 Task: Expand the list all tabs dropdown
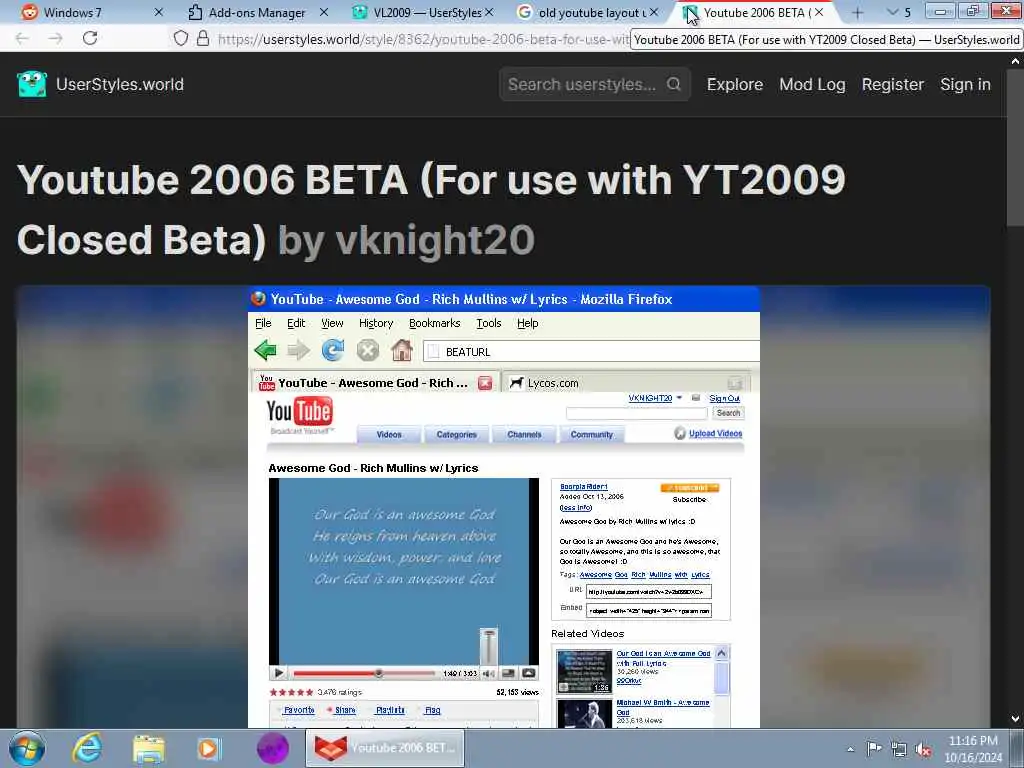tap(899, 12)
